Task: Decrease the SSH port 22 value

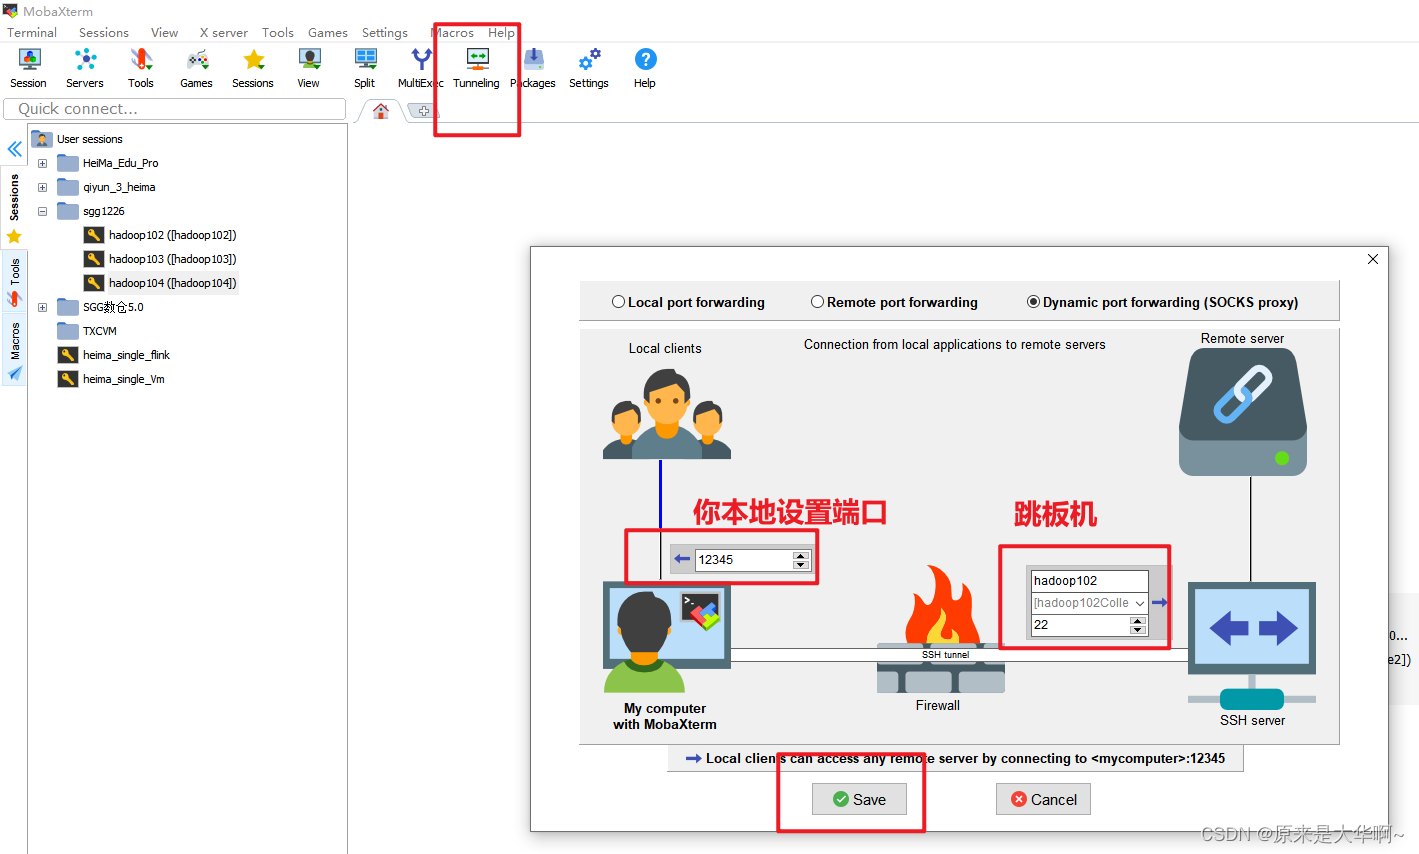Action: point(1138,630)
